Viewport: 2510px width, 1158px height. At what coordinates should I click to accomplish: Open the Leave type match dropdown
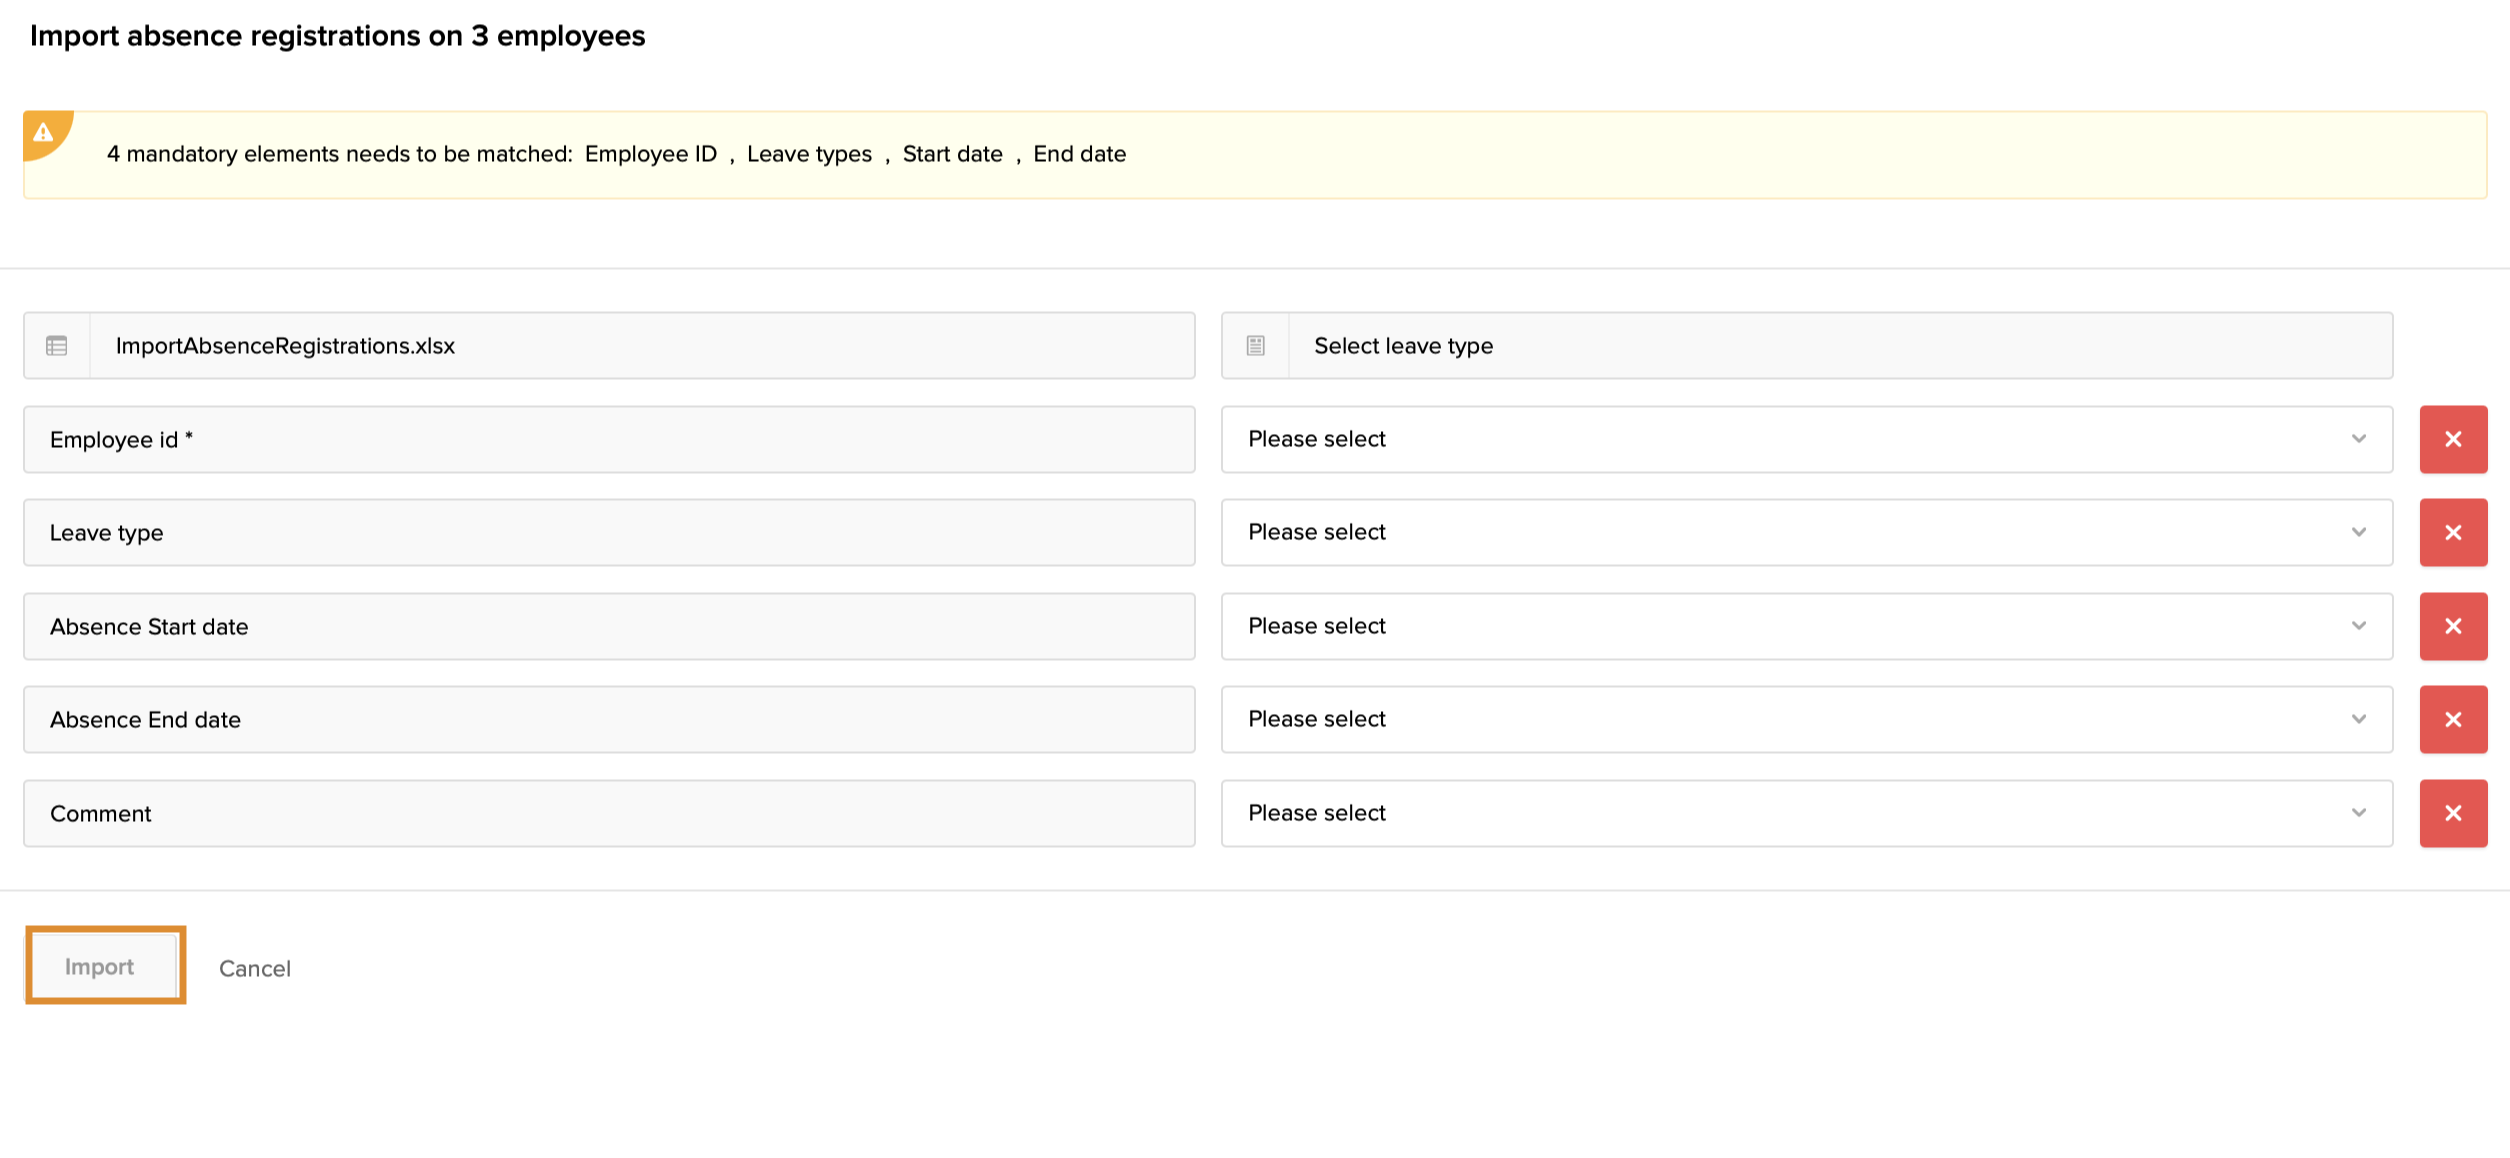[x=1806, y=532]
